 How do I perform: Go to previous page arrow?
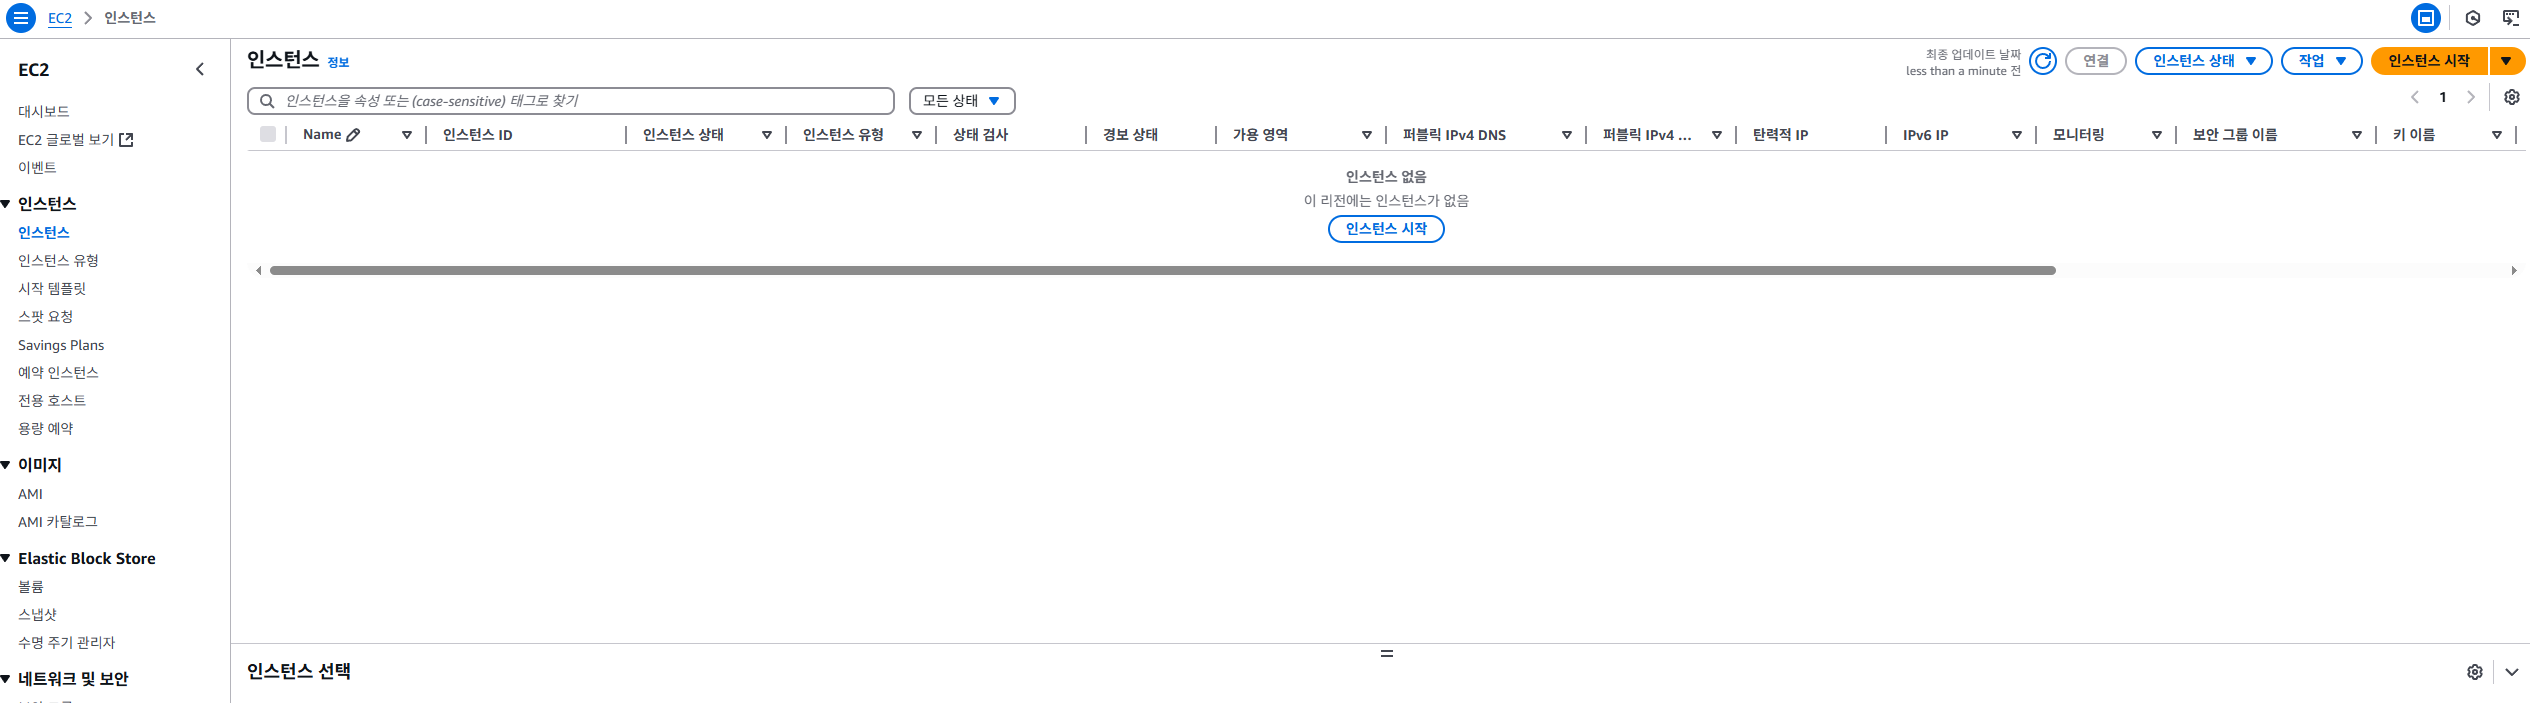(2415, 97)
